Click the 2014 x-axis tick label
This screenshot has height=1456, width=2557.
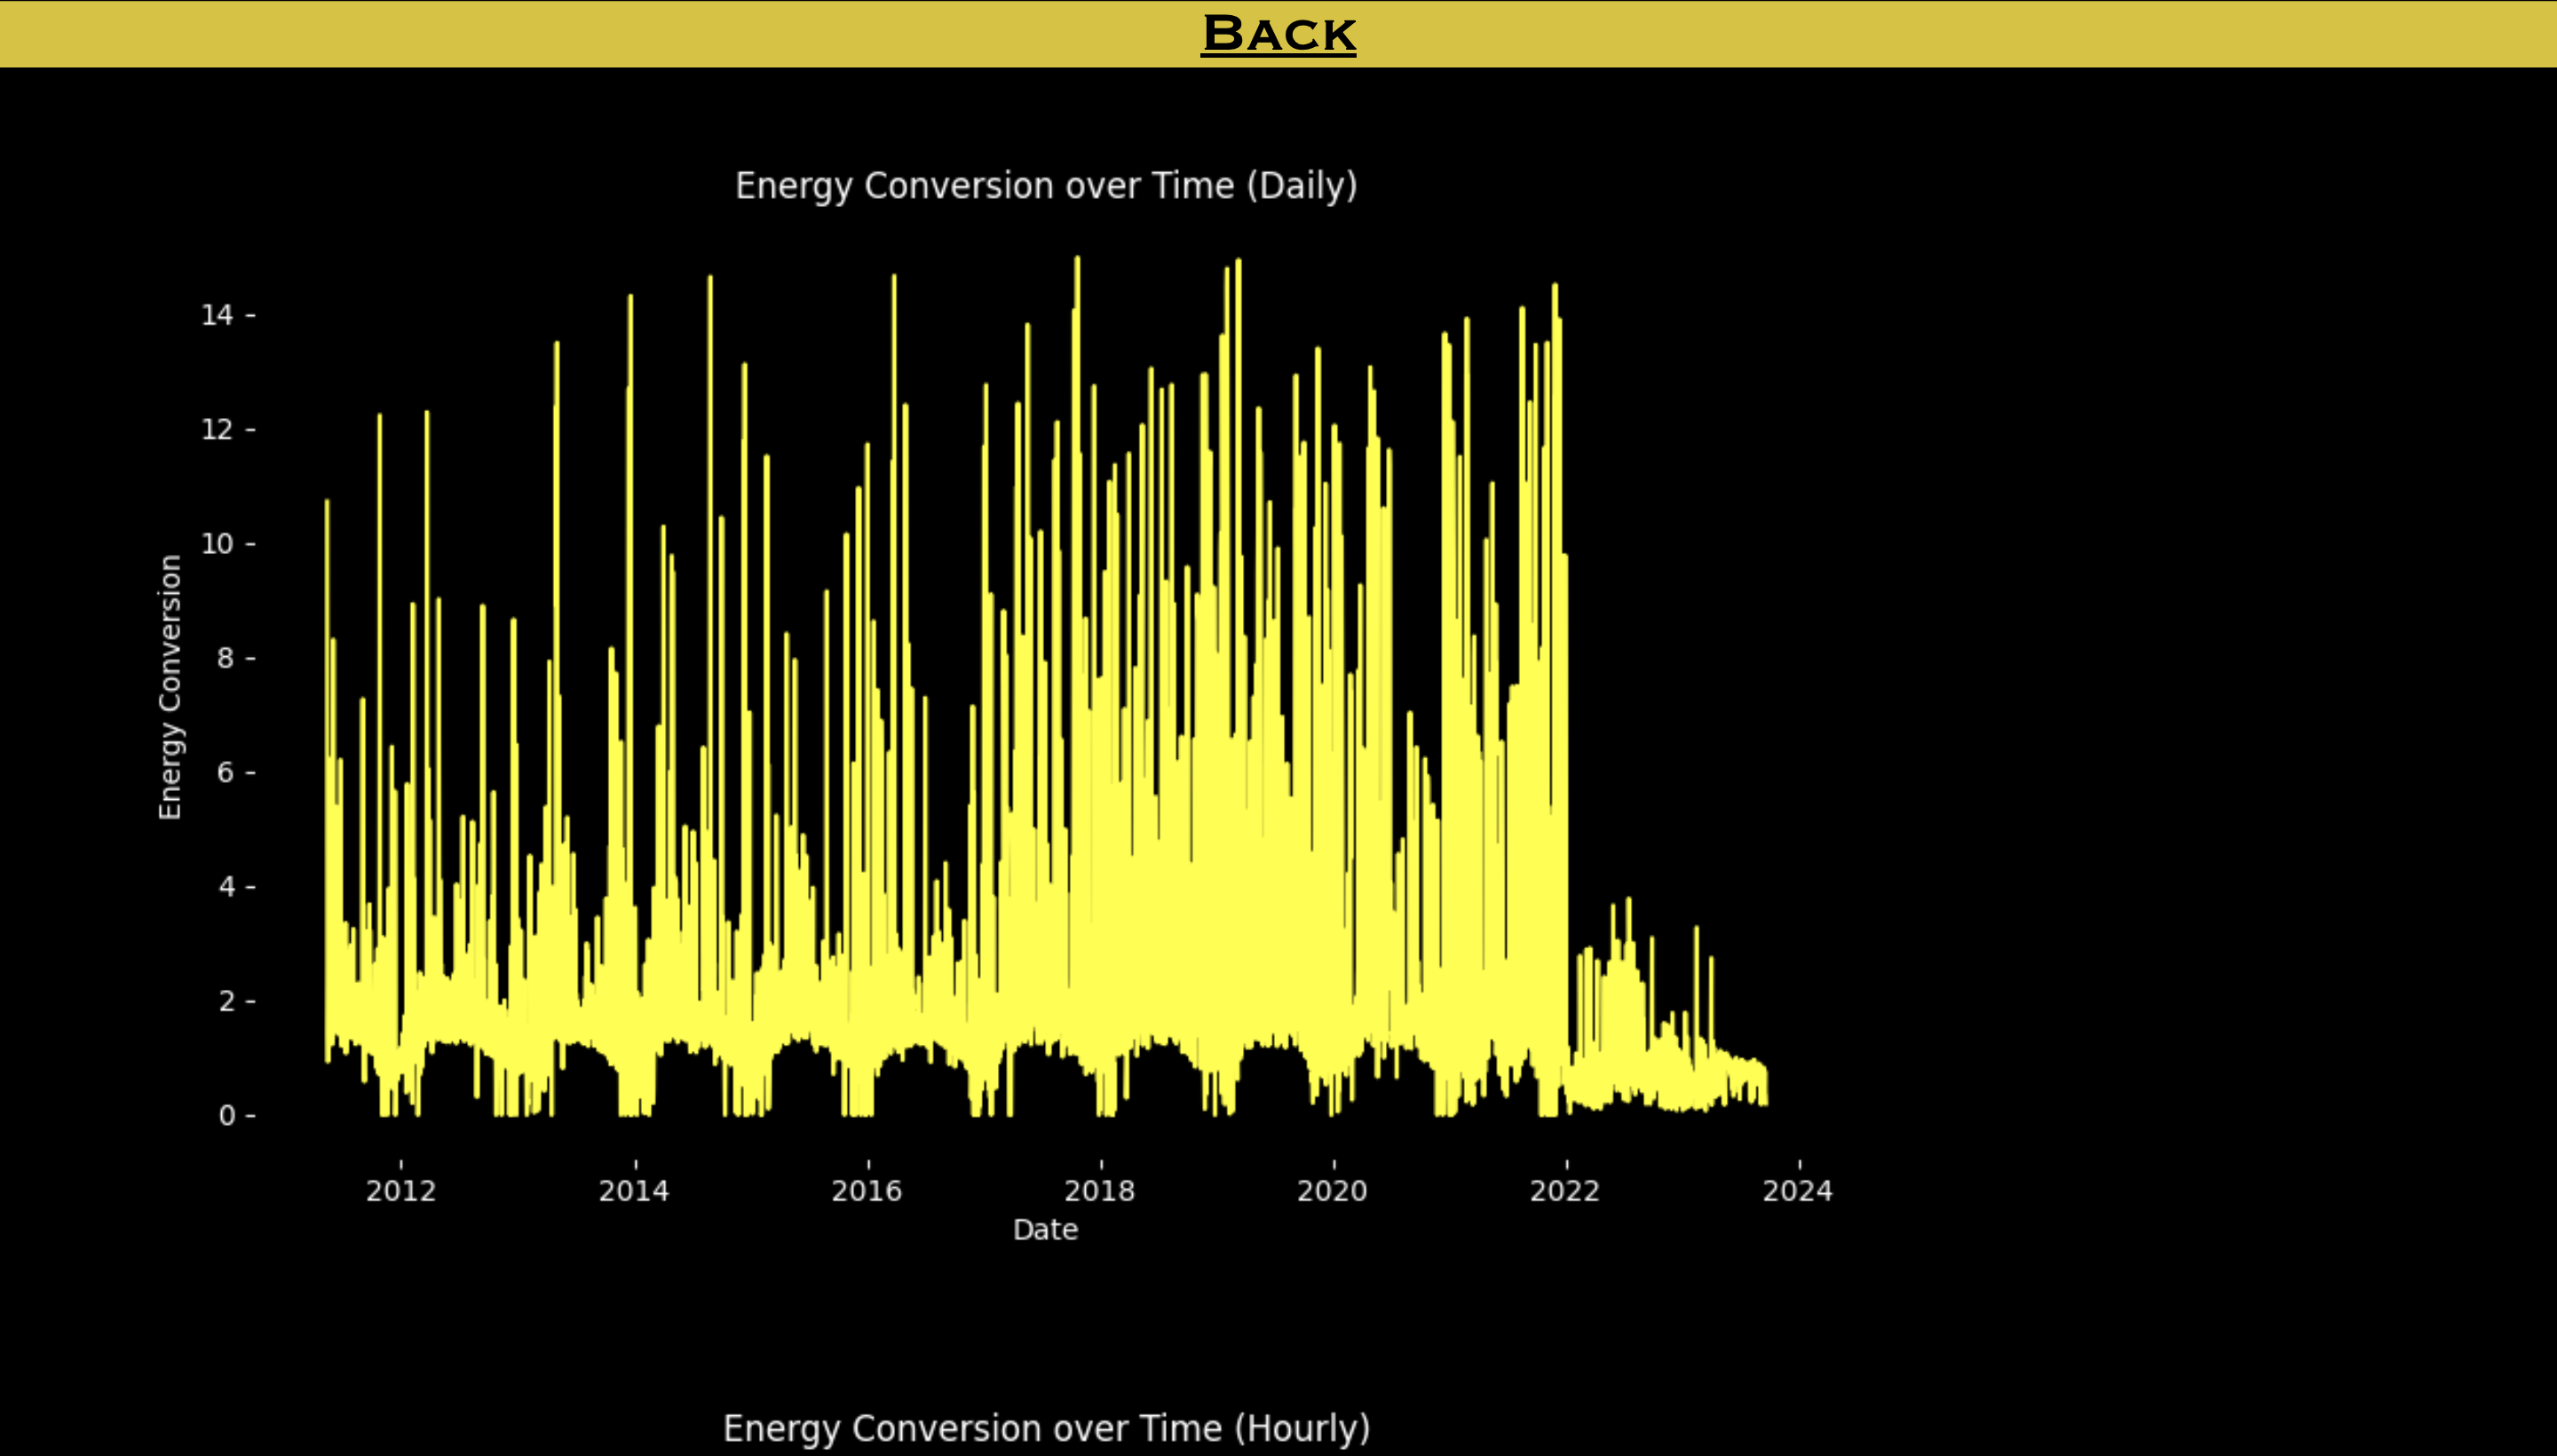click(634, 1191)
